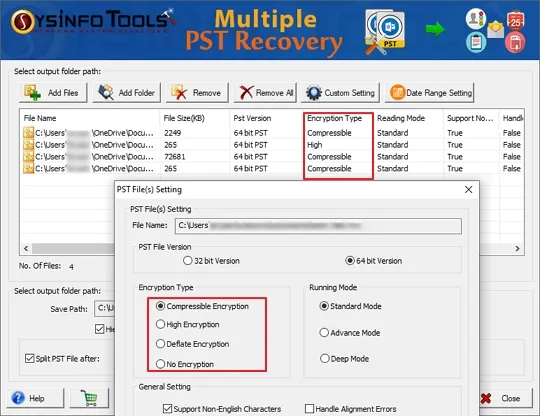Toggle Split PST File after checkbox
The height and width of the screenshot is (416, 540).
point(30,358)
